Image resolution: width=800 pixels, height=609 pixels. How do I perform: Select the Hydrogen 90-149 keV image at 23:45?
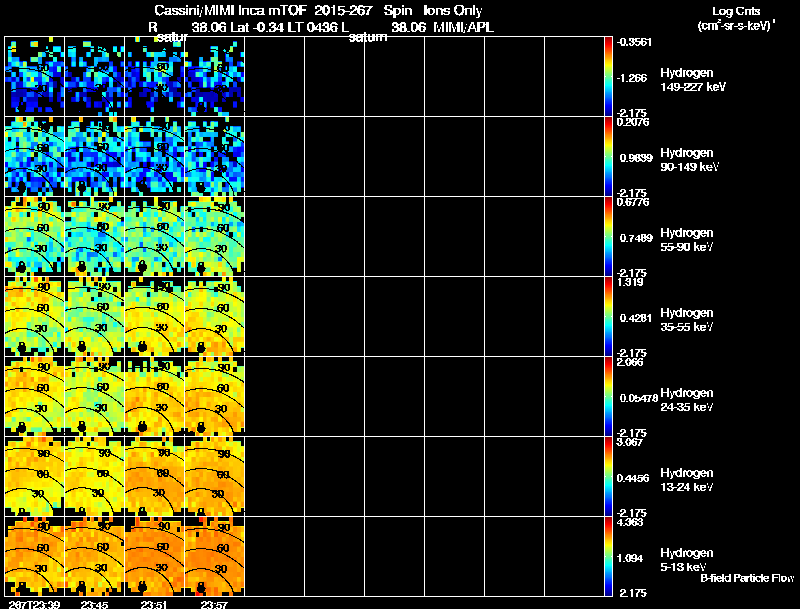point(94,156)
